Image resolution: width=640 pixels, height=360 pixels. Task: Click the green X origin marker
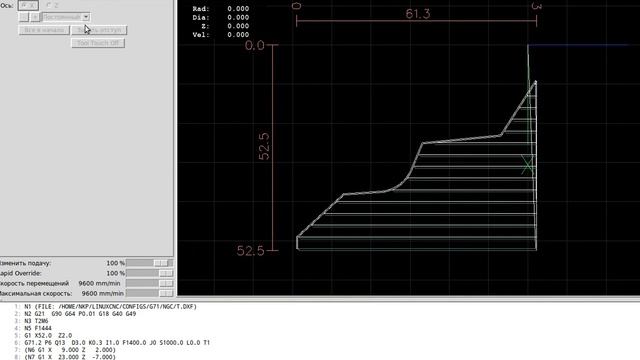(x=527, y=165)
